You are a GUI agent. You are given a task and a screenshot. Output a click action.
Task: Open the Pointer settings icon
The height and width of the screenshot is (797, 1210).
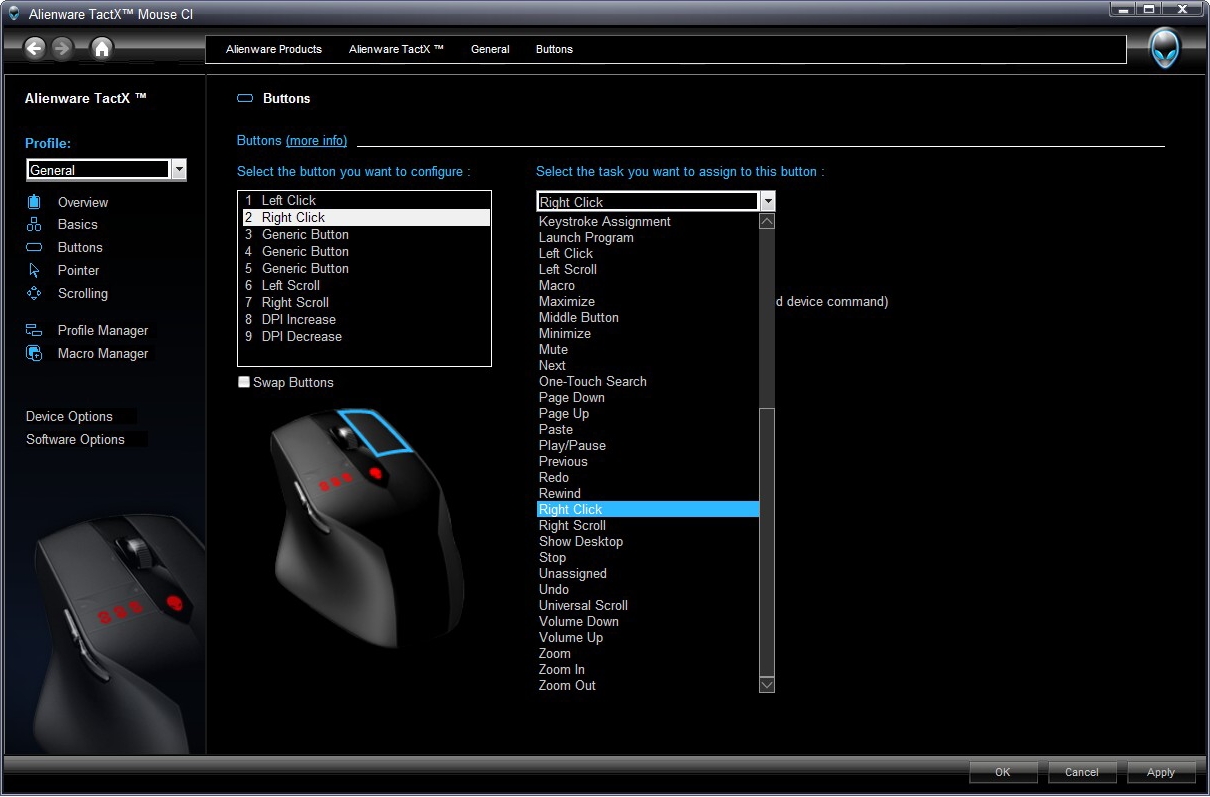32,270
